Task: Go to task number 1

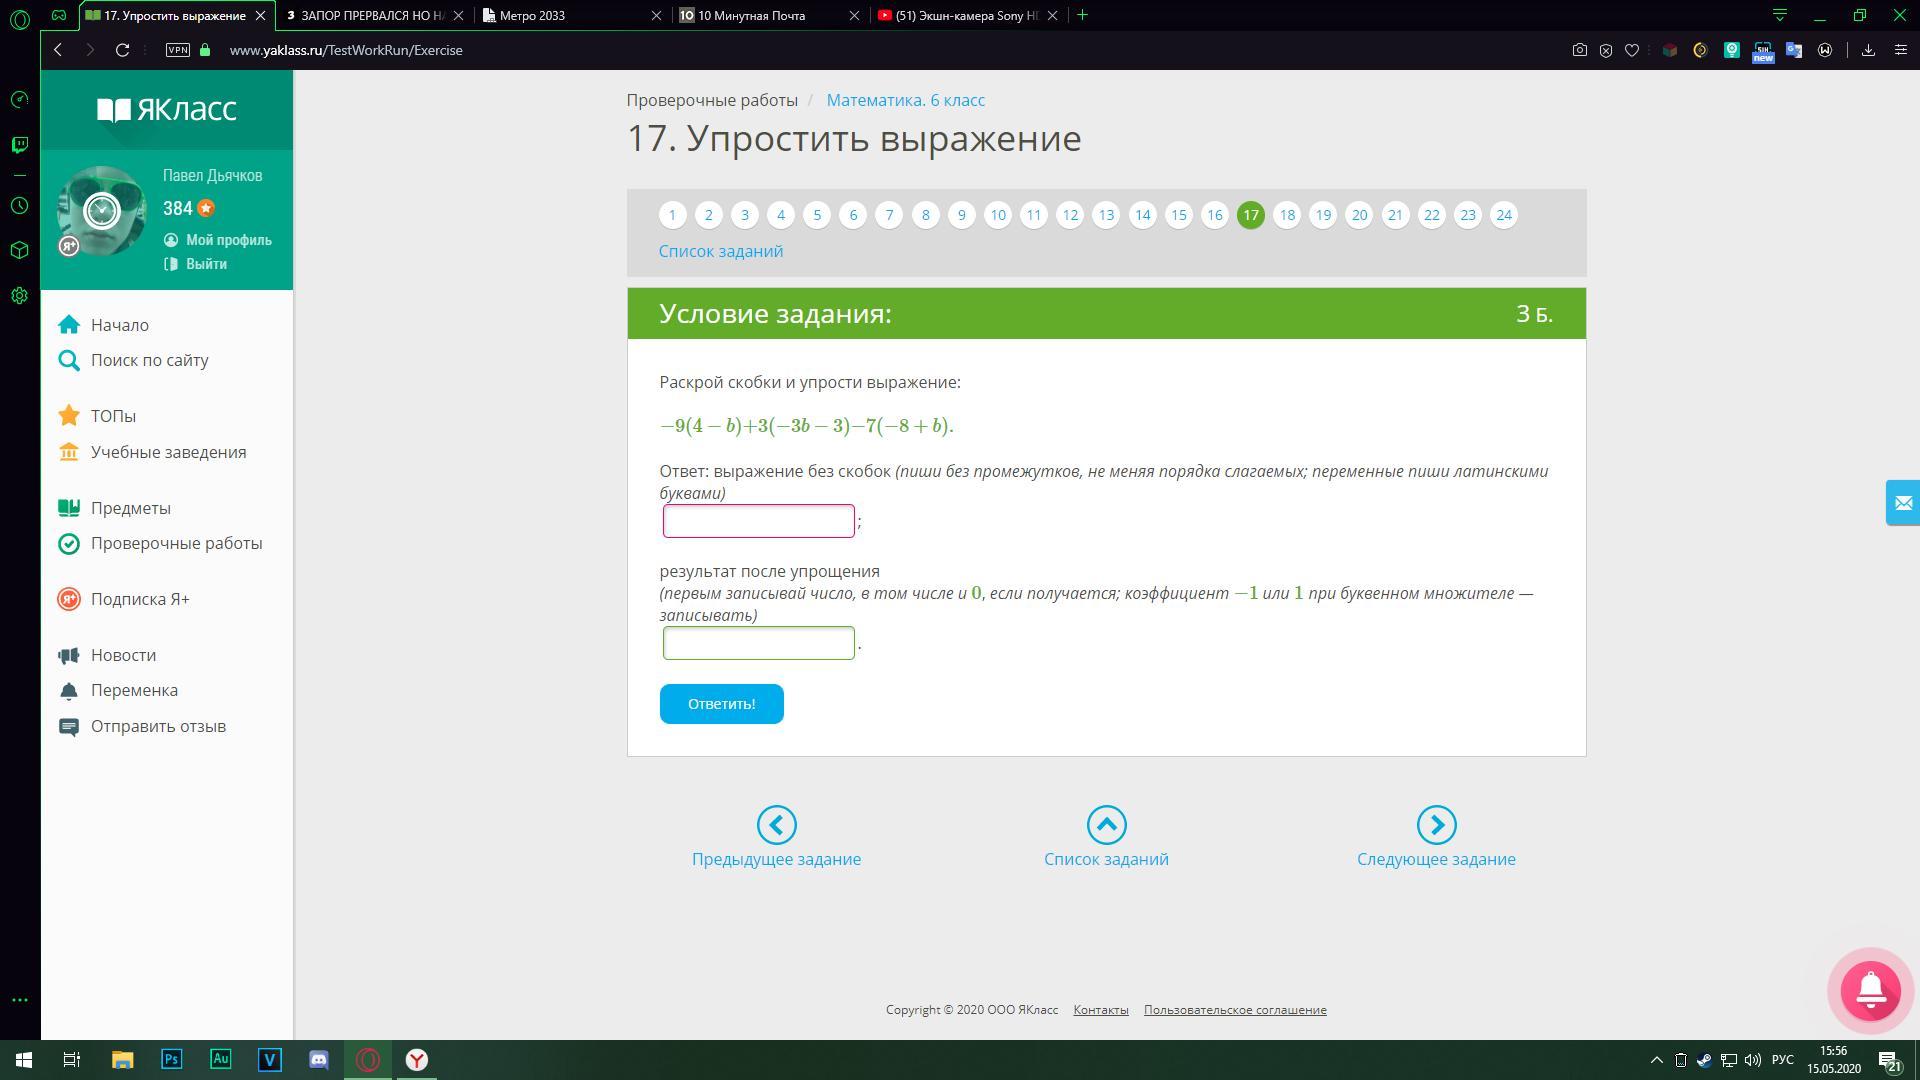Action: (672, 215)
